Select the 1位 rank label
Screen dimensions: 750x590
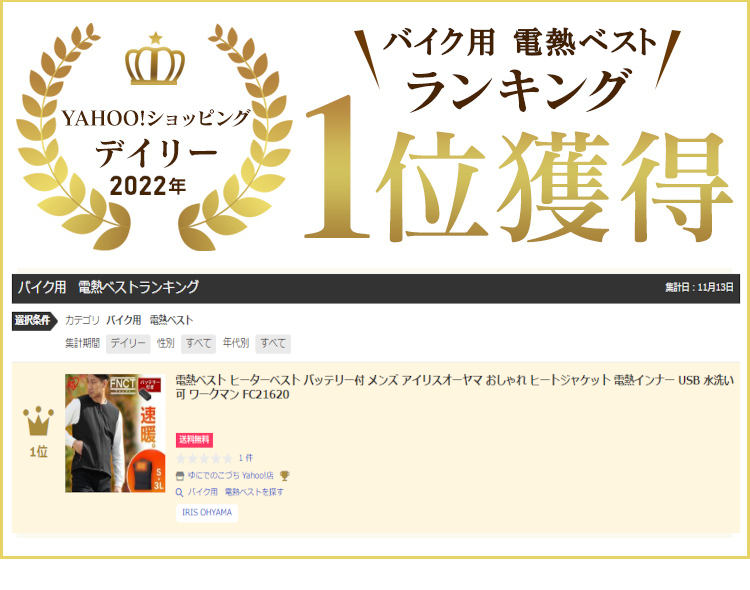pos(38,452)
